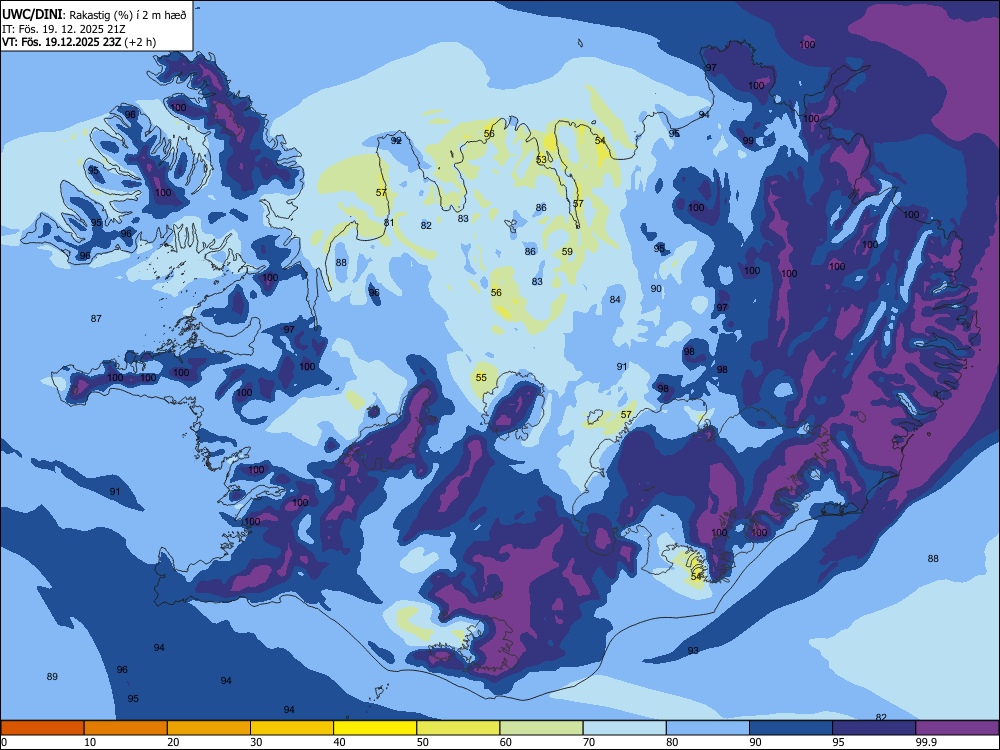Click the humidity value '92' in the north
The width and height of the screenshot is (1000, 750).
click(397, 140)
